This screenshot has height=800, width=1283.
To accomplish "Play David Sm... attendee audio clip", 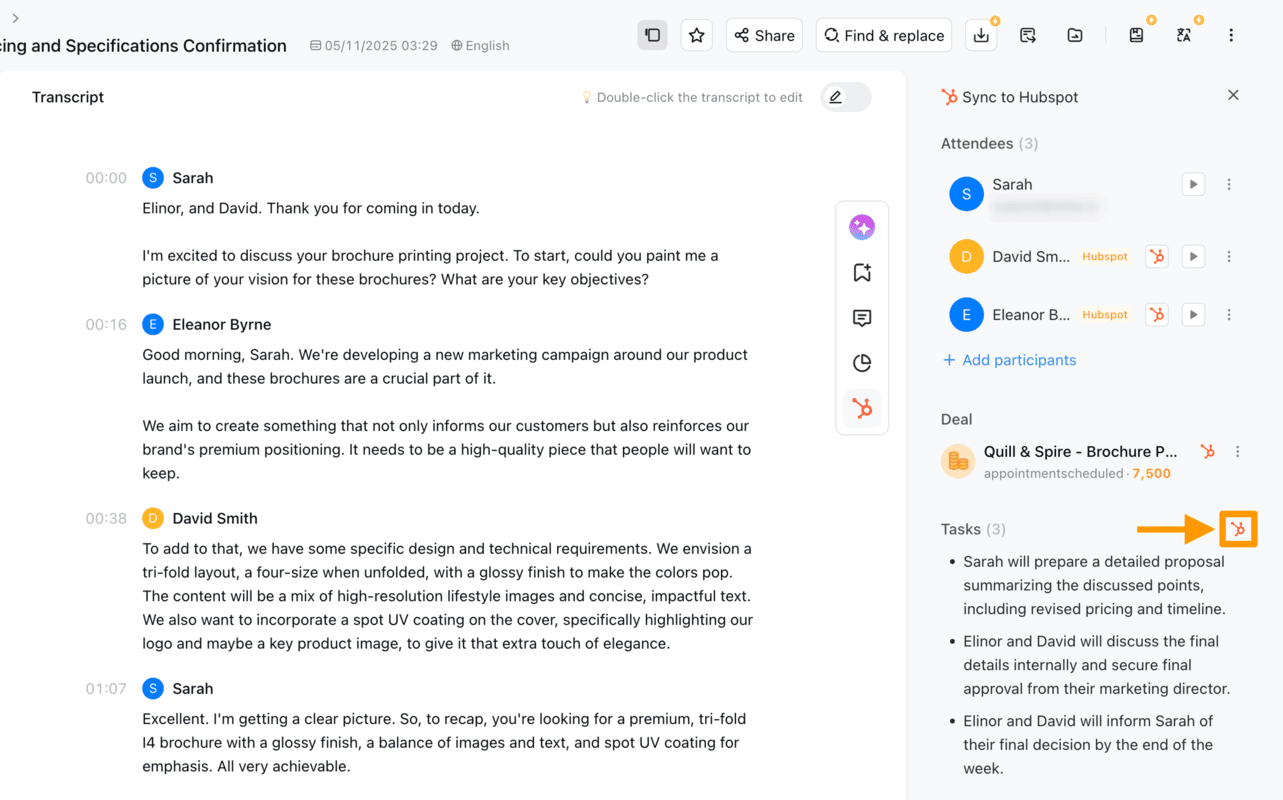I will click(x=1193, y=256).
